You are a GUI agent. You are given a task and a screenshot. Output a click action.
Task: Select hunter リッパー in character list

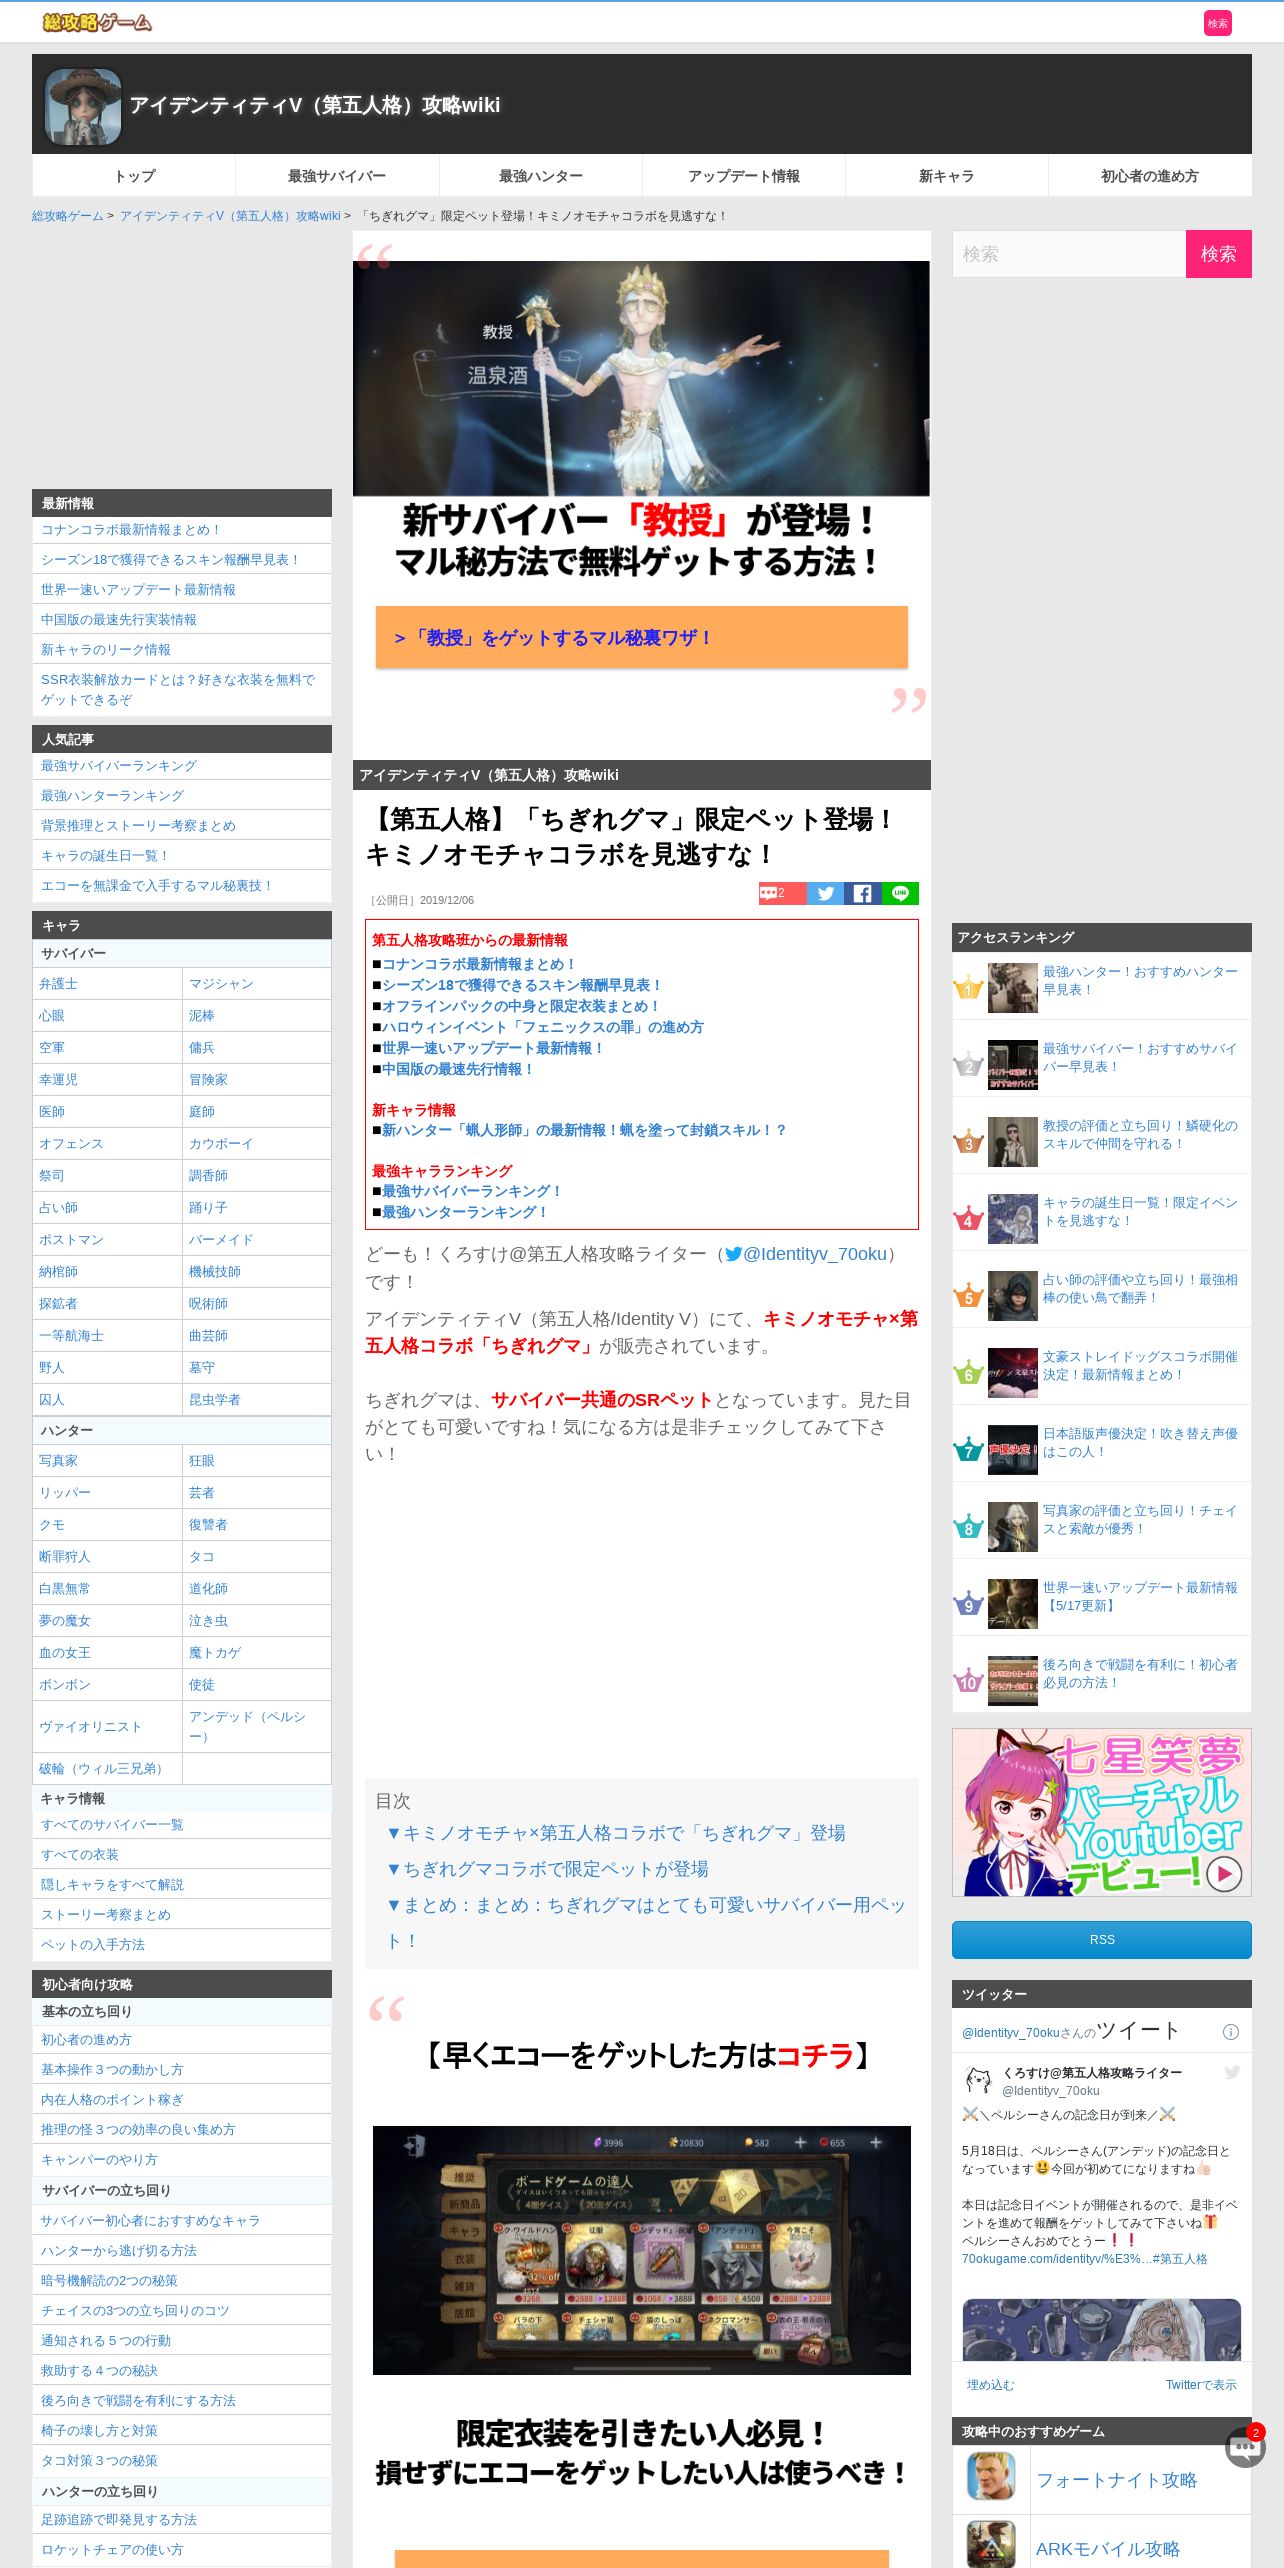65,1493
